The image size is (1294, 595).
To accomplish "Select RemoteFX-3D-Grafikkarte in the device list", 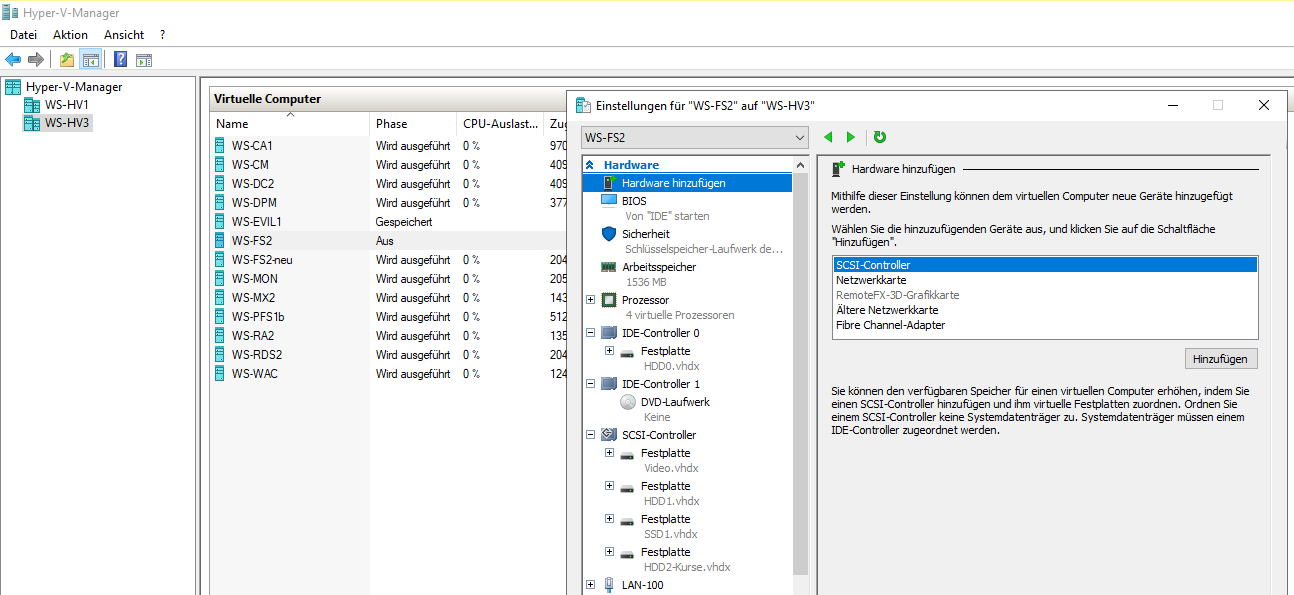I will coord(1045,295).
